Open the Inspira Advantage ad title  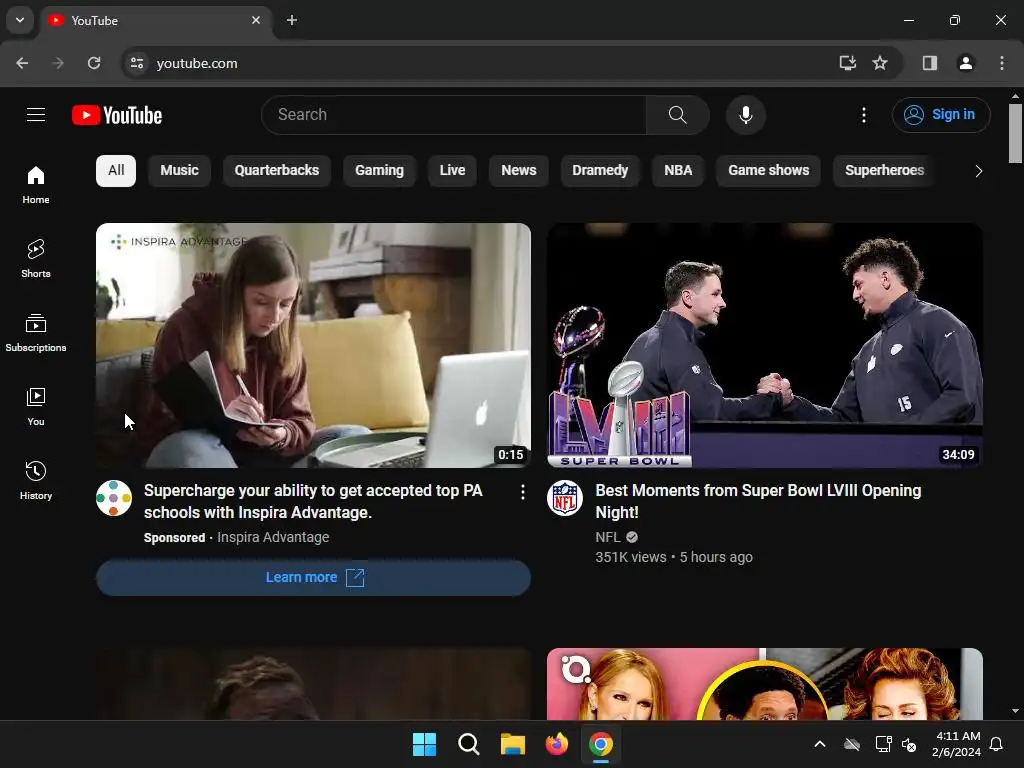tap(313, 502)
